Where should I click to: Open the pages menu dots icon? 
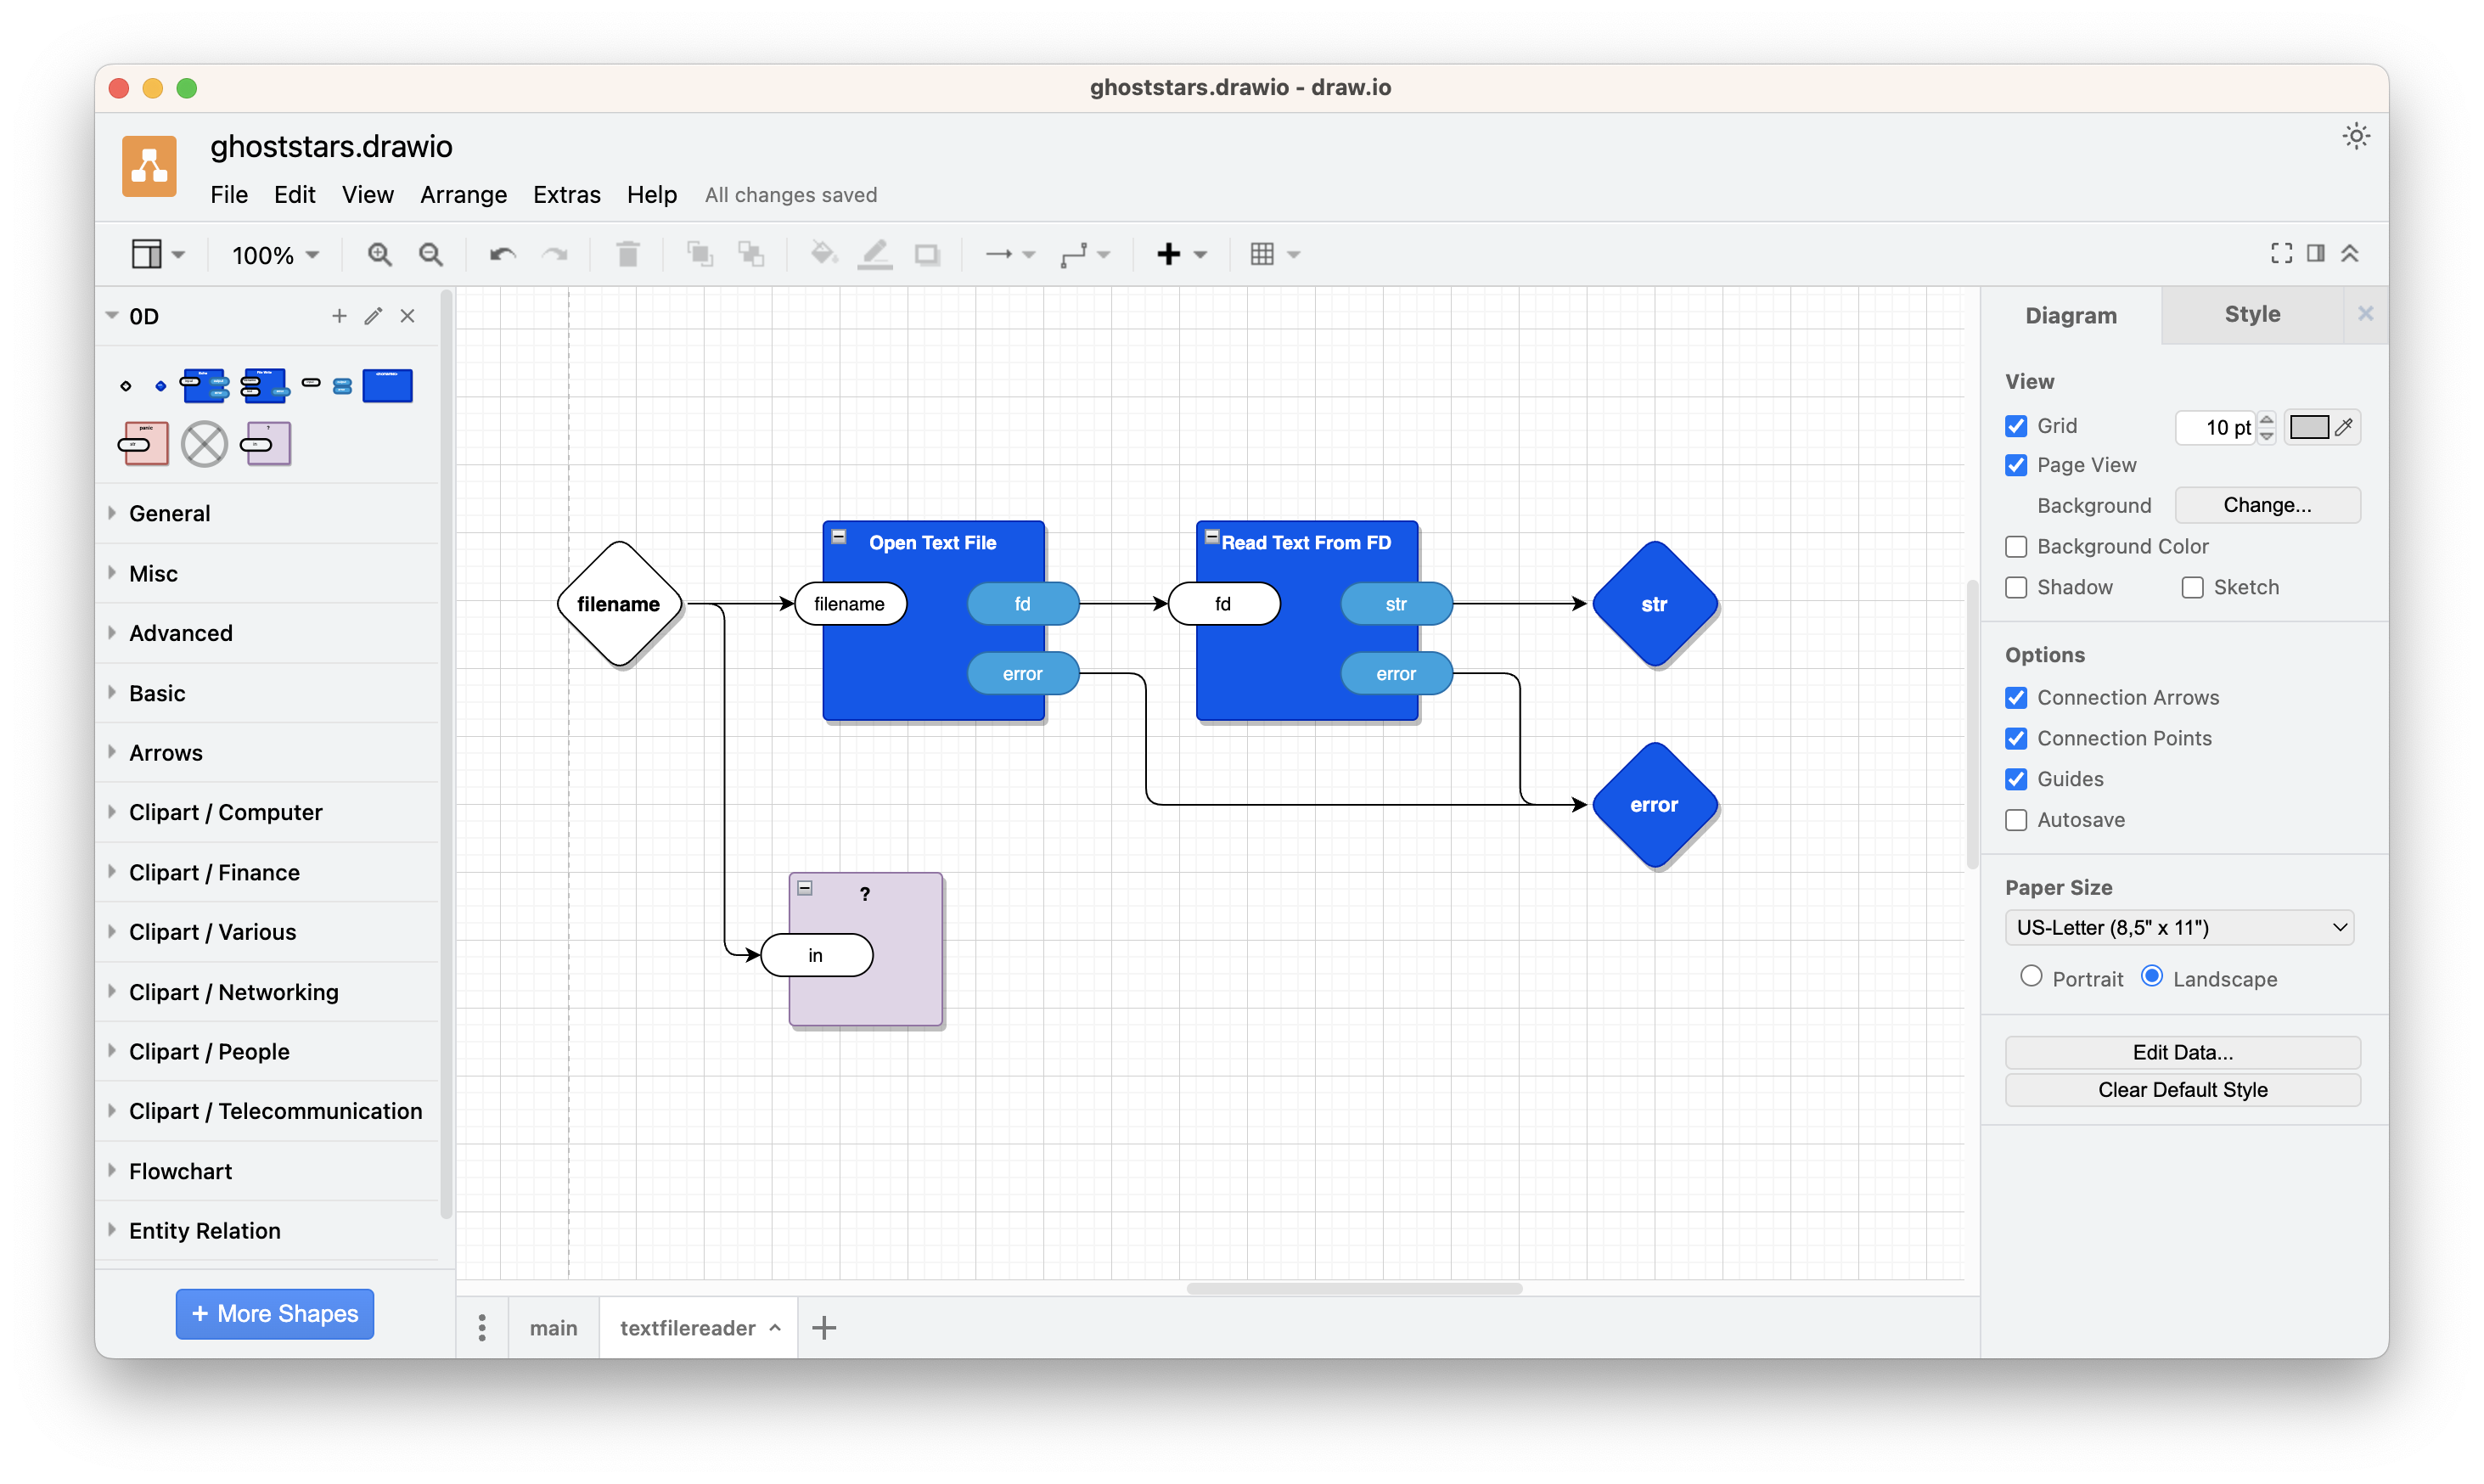click(482, 1328)
